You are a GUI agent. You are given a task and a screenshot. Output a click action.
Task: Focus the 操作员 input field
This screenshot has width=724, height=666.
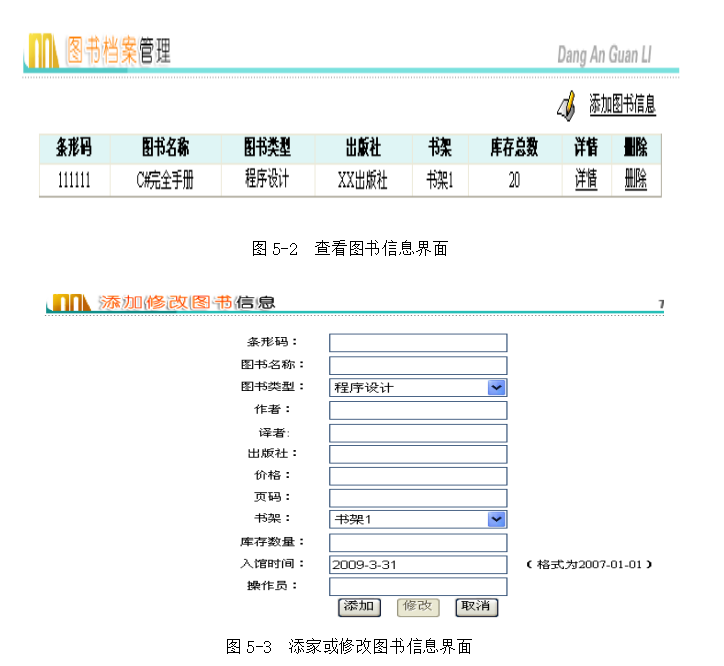pos(418,587)
